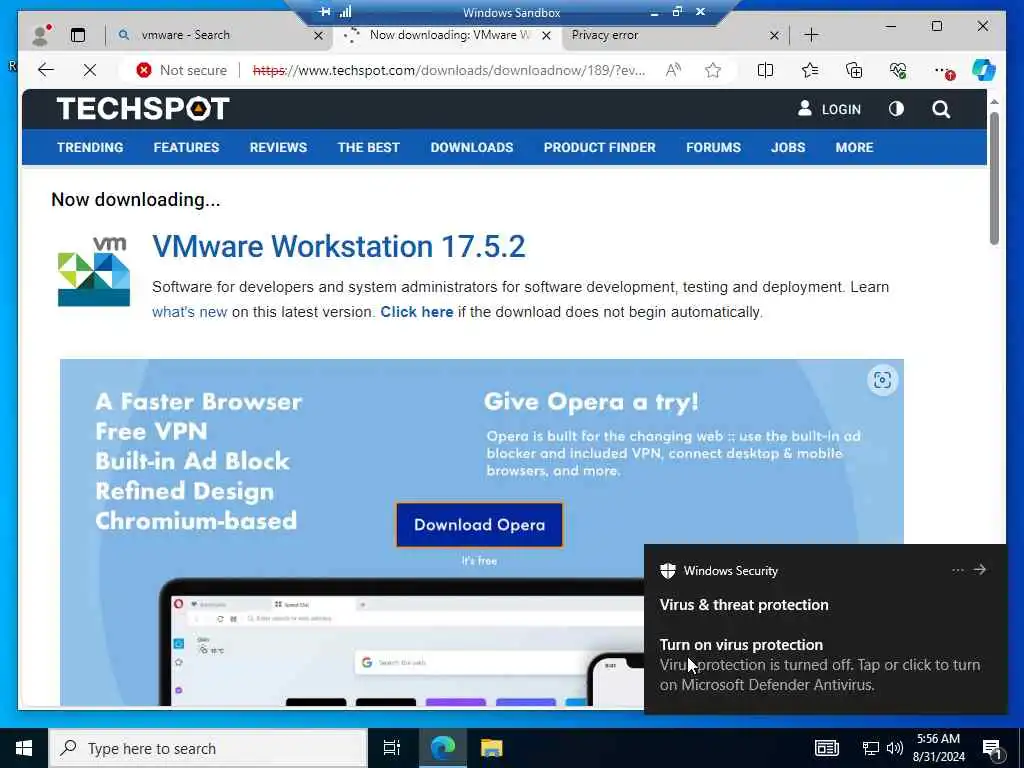The width and height of the screenshot is (1024, 768).
Task: Click the visual search icon on Opera ad
Action: (882, 380)
